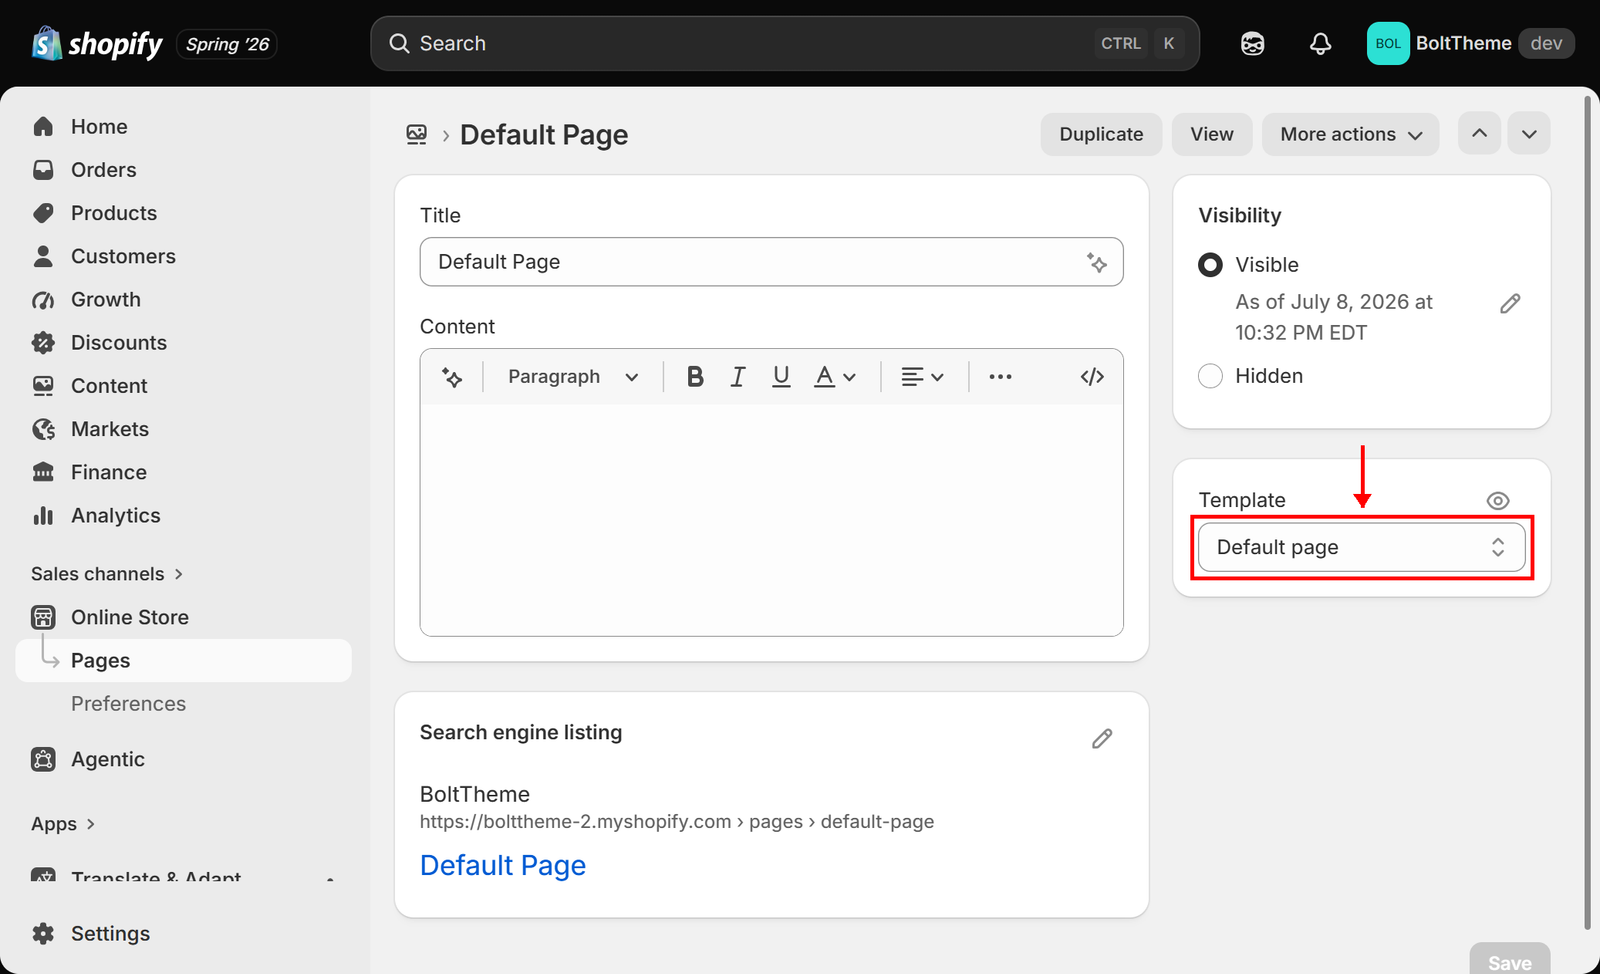Expand the Apps section
Viewport: 1600px width, 974px height.
coord(63,824)
